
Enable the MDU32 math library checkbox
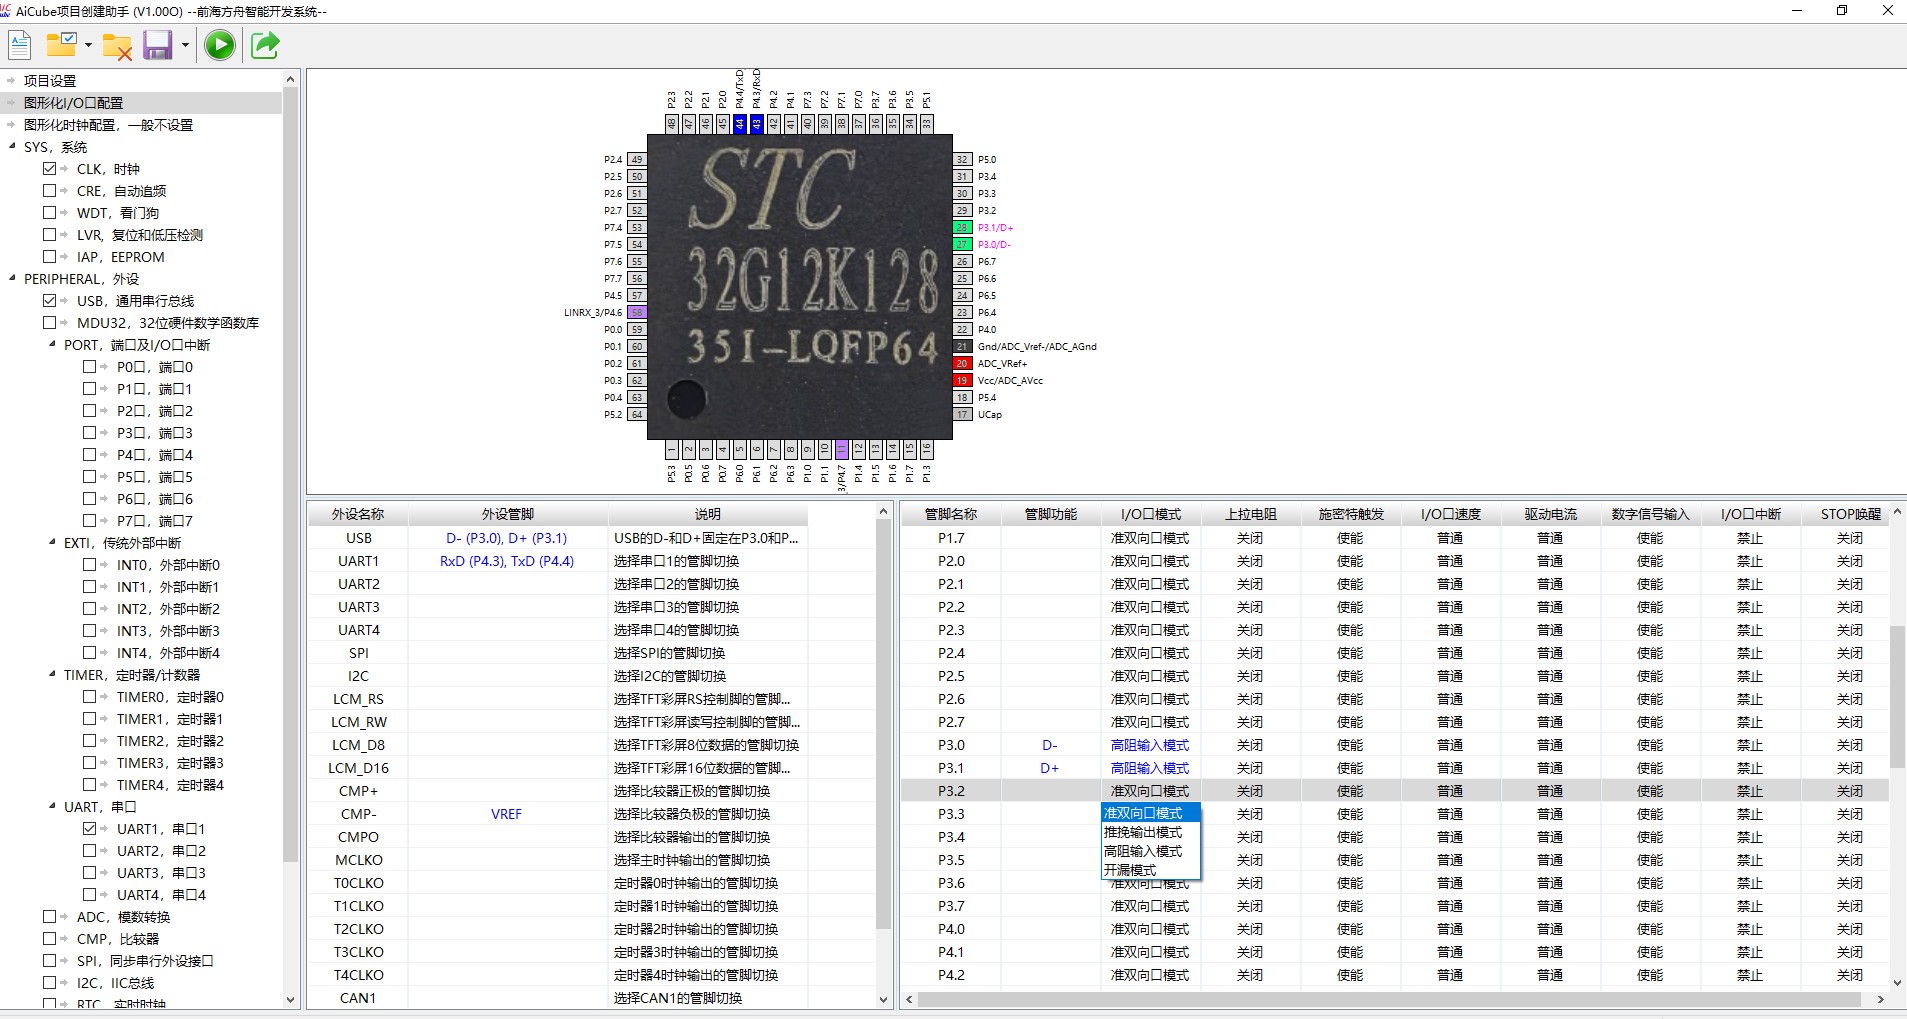49,323
